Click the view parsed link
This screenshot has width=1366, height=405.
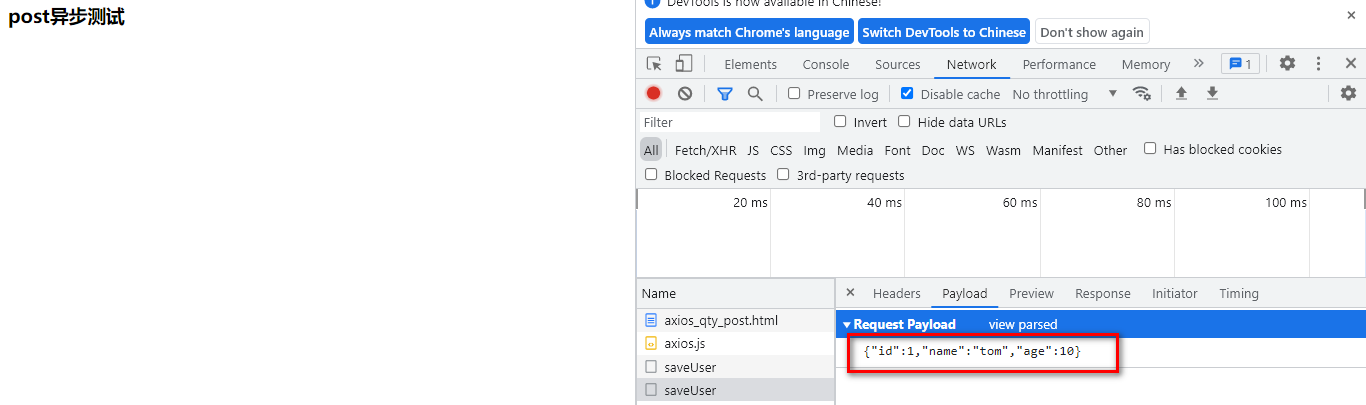(1023, 324)
